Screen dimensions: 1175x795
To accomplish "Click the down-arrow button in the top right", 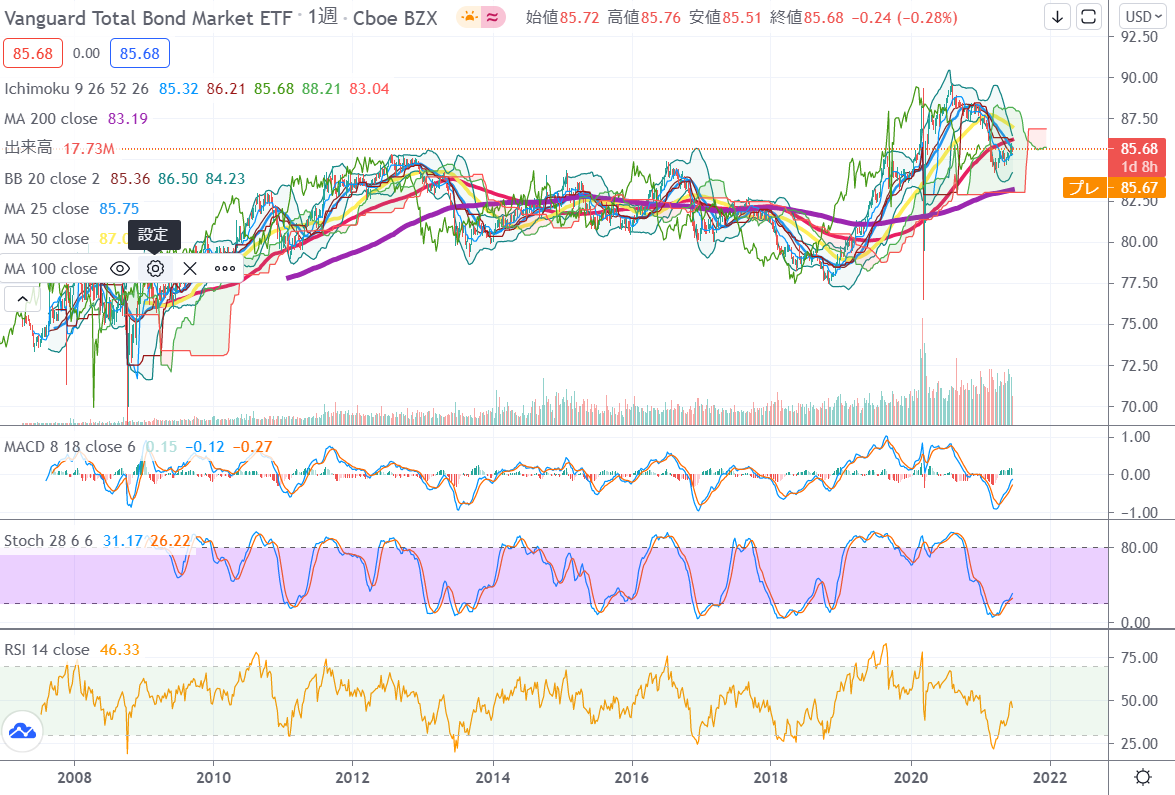I will tap(1057, 16).
